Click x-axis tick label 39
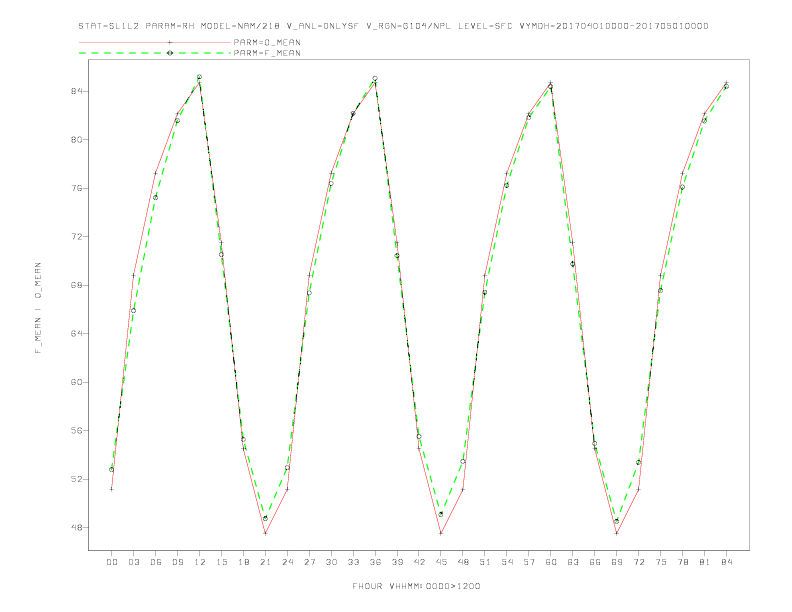The image size is (792, 612). [x=397, y=562]
